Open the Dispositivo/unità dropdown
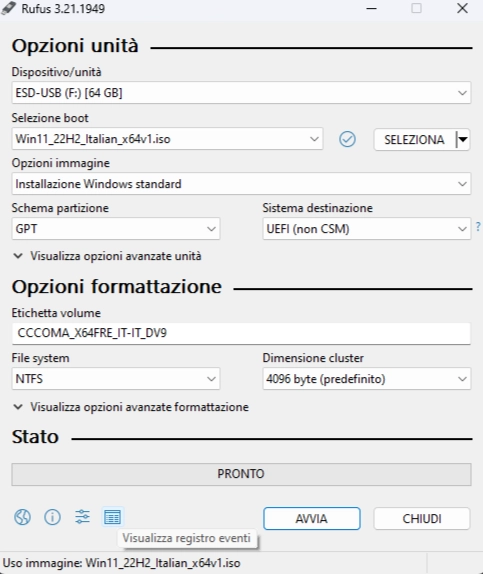The width and height of the screenshot is (483, 574). [x=241, y=93]
